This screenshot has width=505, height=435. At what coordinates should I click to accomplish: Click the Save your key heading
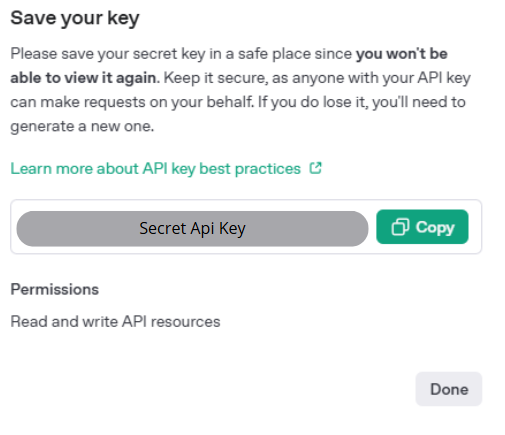[75, 18]
